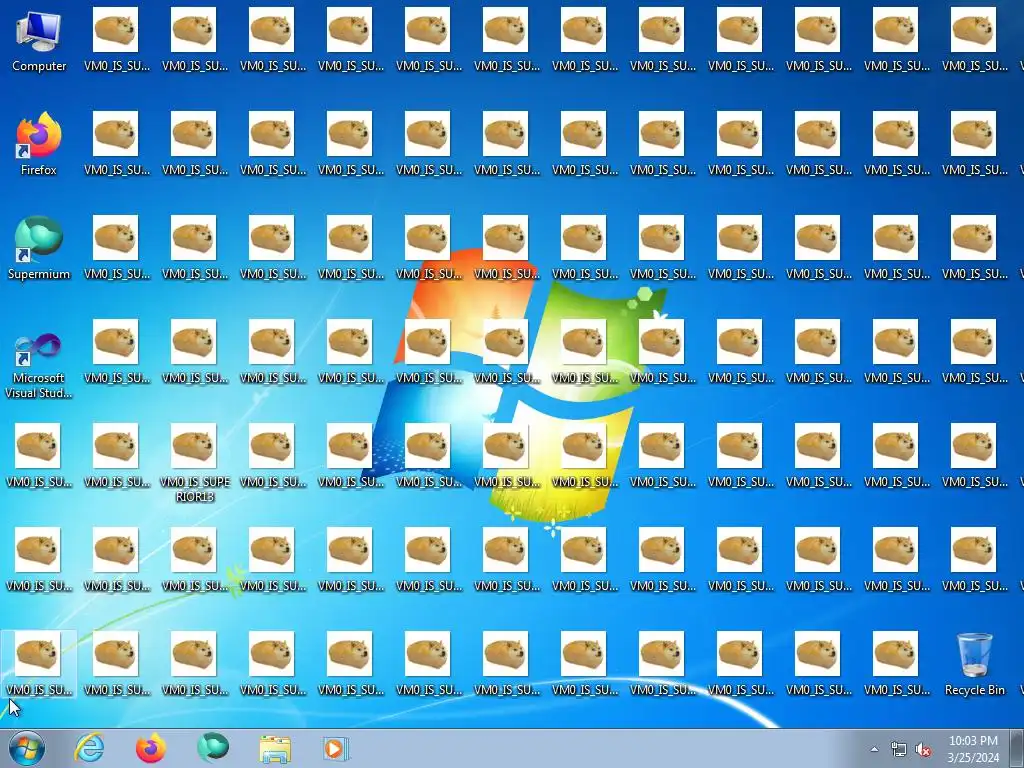Viewport: 1024px width, 768px height.
Task: Select the Firefox desktop shortcut
Action: pos(39,144)
